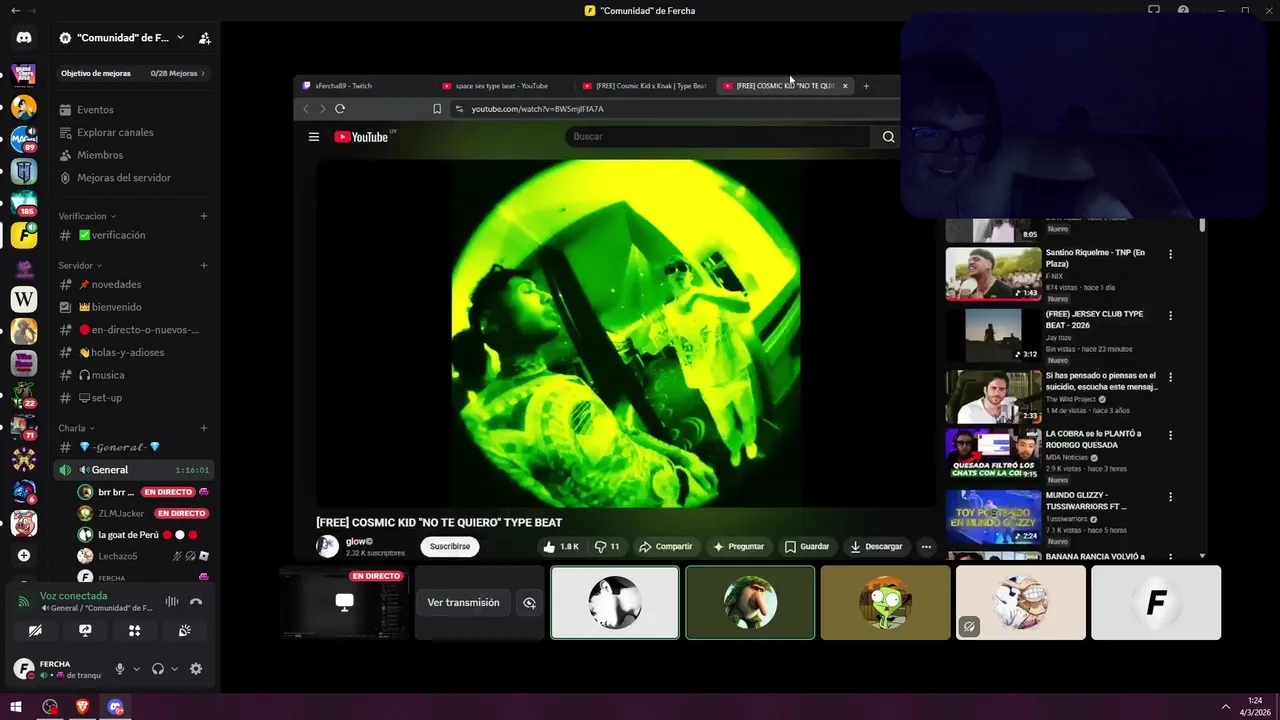Click Descargar under the video
Image resolution: width=1280 pixels, height=720 pixels.
pyautogui.click(x=875, y=547)
